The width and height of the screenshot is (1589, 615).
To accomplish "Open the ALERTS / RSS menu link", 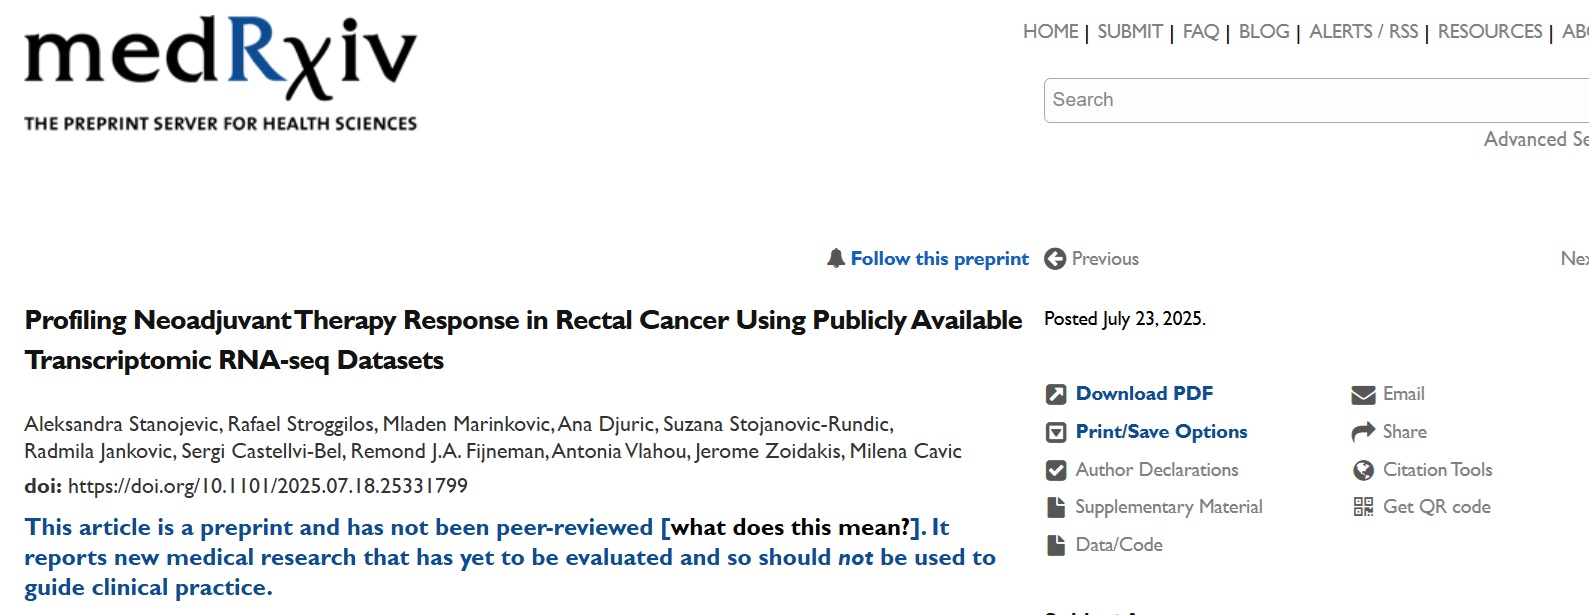I will tap(1363, 32).
